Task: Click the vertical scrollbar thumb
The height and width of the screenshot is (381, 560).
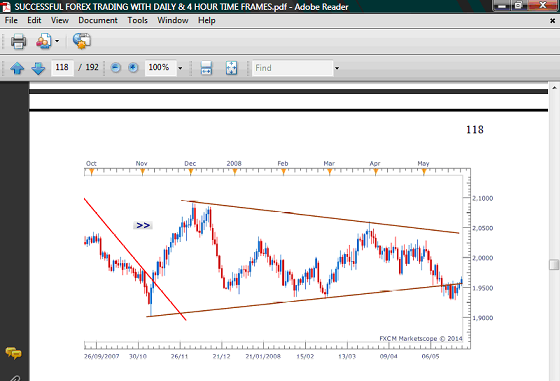Action: pyautogui.click(x=554, y=264)
